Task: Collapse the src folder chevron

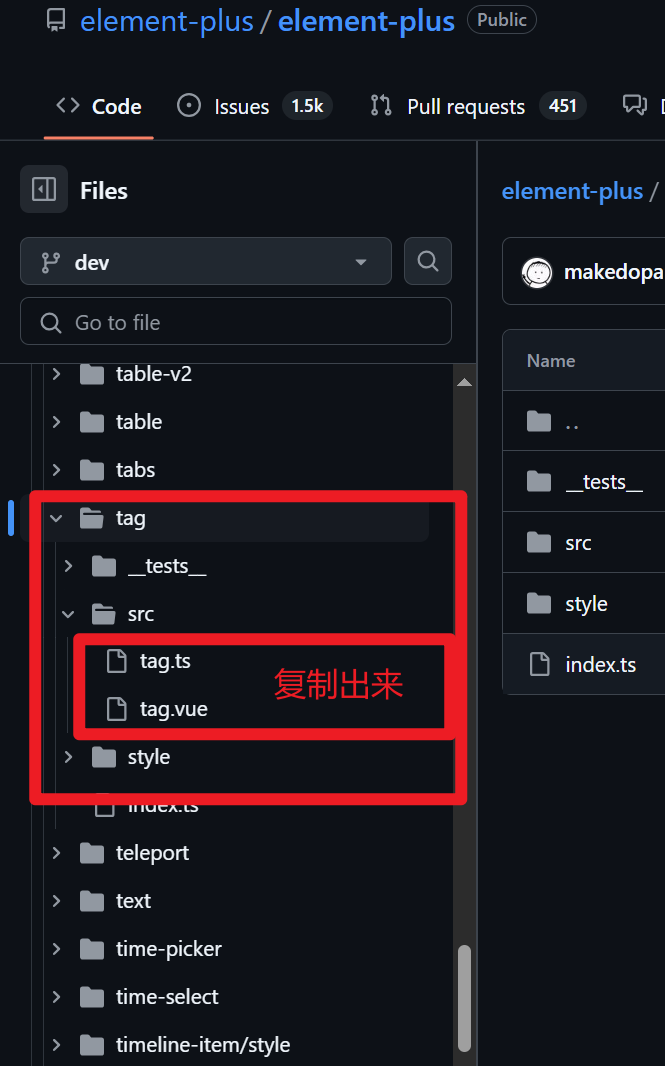Action: click(68, 614)
